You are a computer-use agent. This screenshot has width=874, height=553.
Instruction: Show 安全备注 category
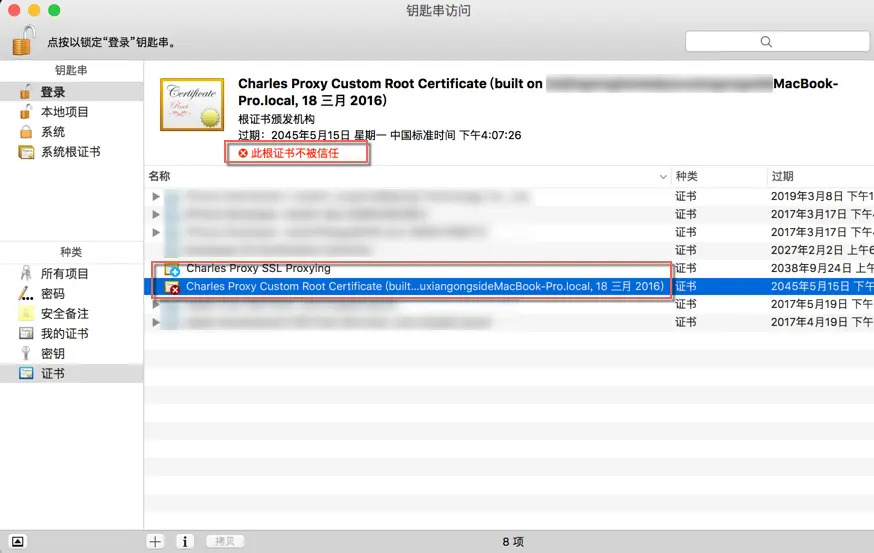click(71, 313)
